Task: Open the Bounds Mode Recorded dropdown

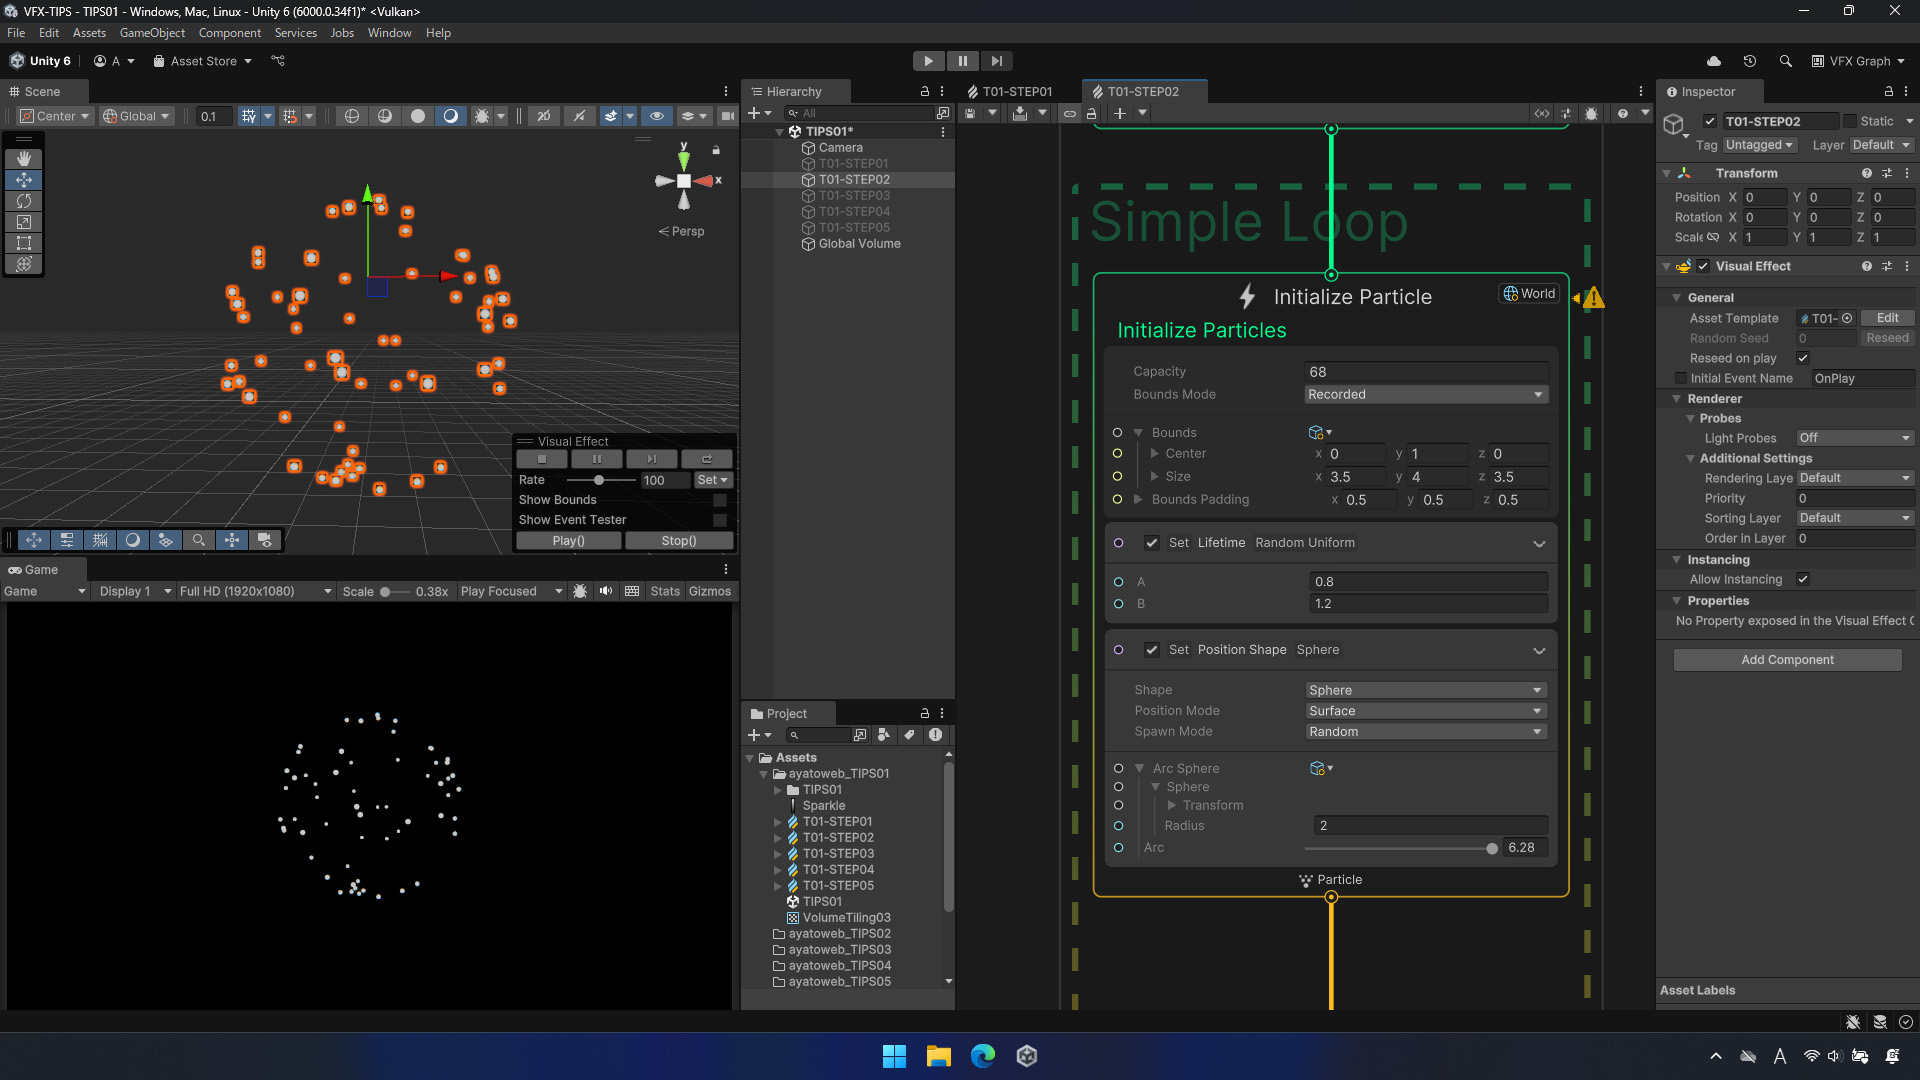Action: click(1426, 394)
